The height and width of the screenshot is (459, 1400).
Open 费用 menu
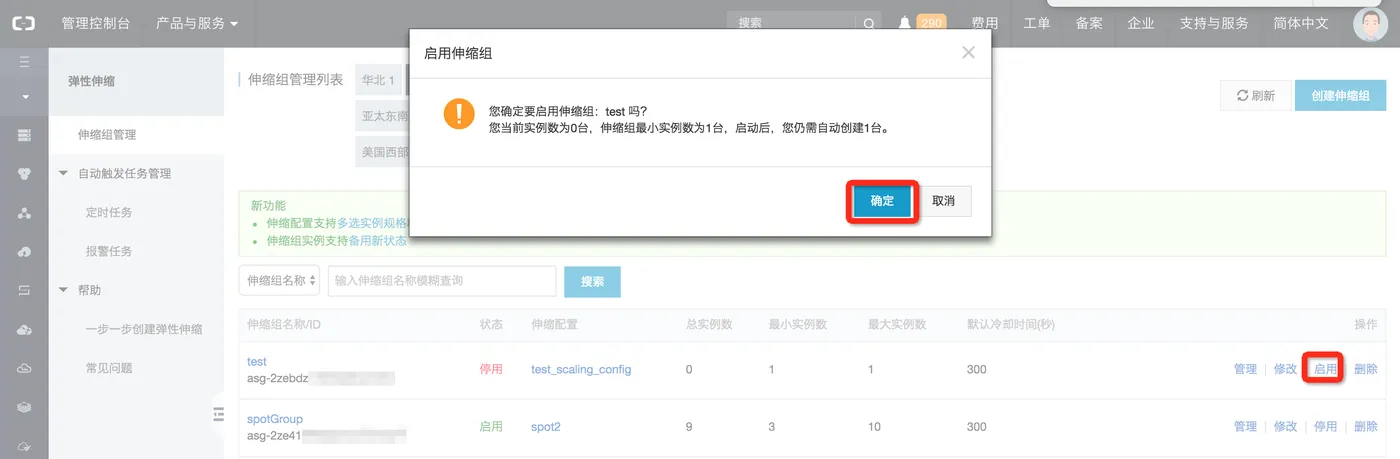pyautogui.click(x=984, y=23)
